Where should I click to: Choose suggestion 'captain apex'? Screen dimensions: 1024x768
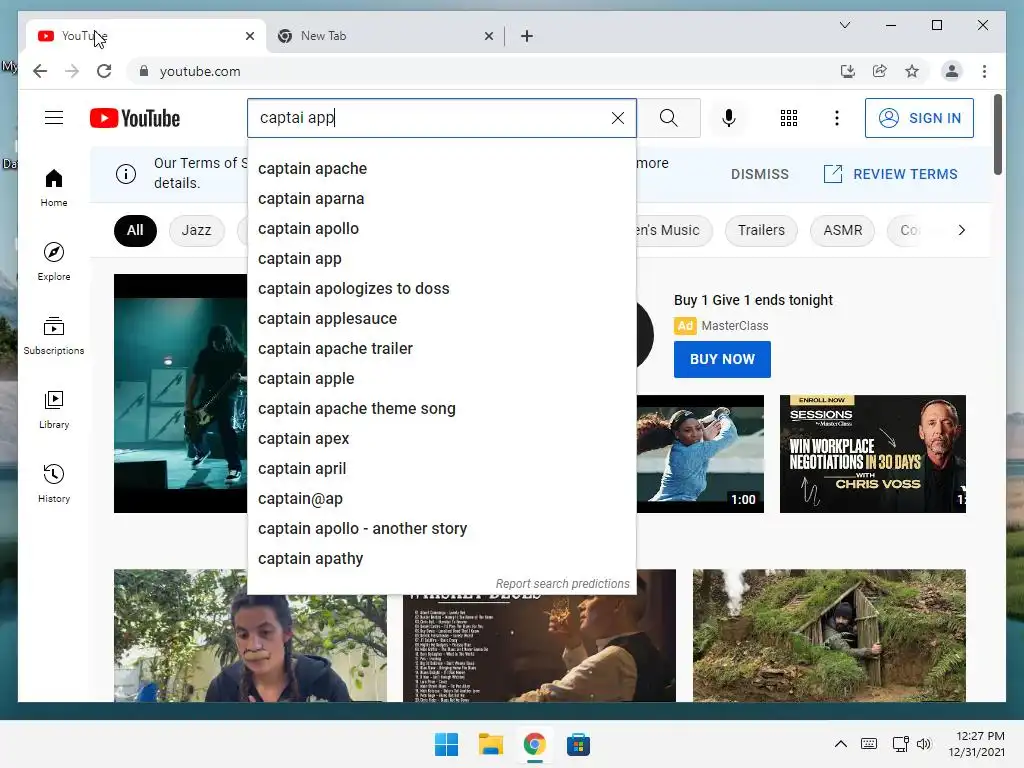[441, 439]
